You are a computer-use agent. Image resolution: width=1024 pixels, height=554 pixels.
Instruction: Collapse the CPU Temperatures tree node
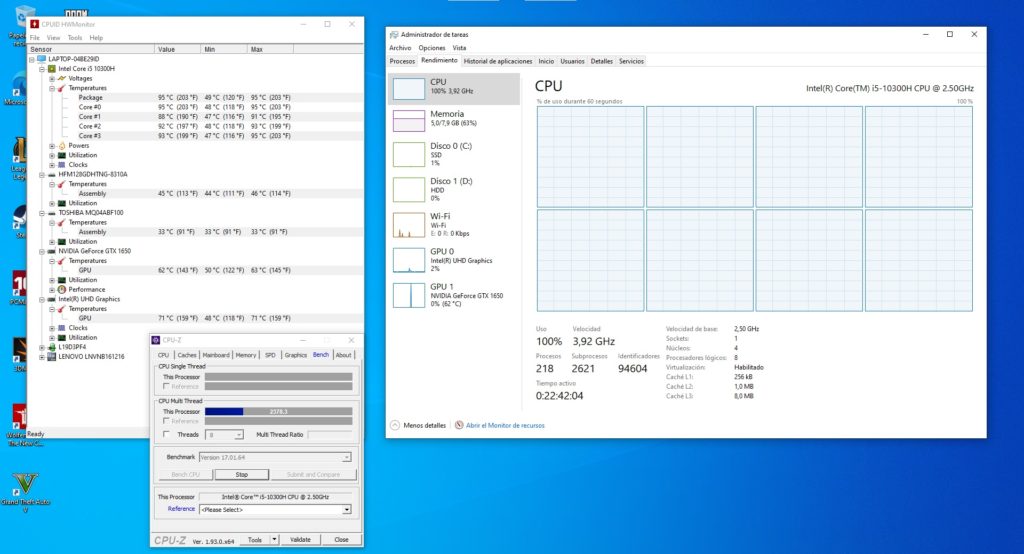point(52,88)
